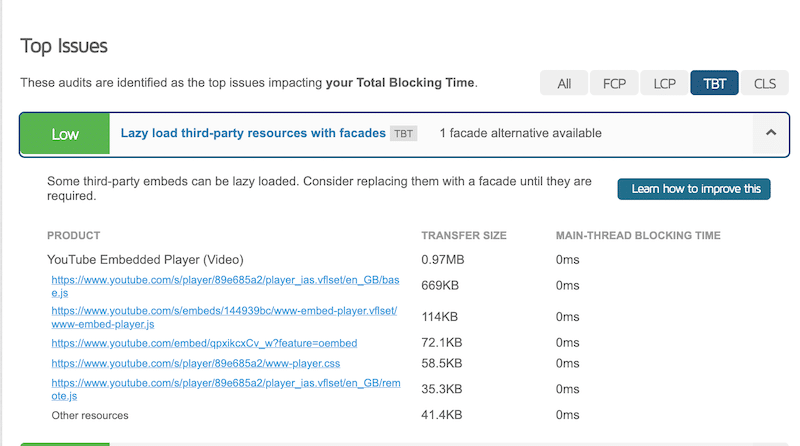Screen dimensions: 800x446
Task: Open the www-player.css URL link
Action: point(196,363)
